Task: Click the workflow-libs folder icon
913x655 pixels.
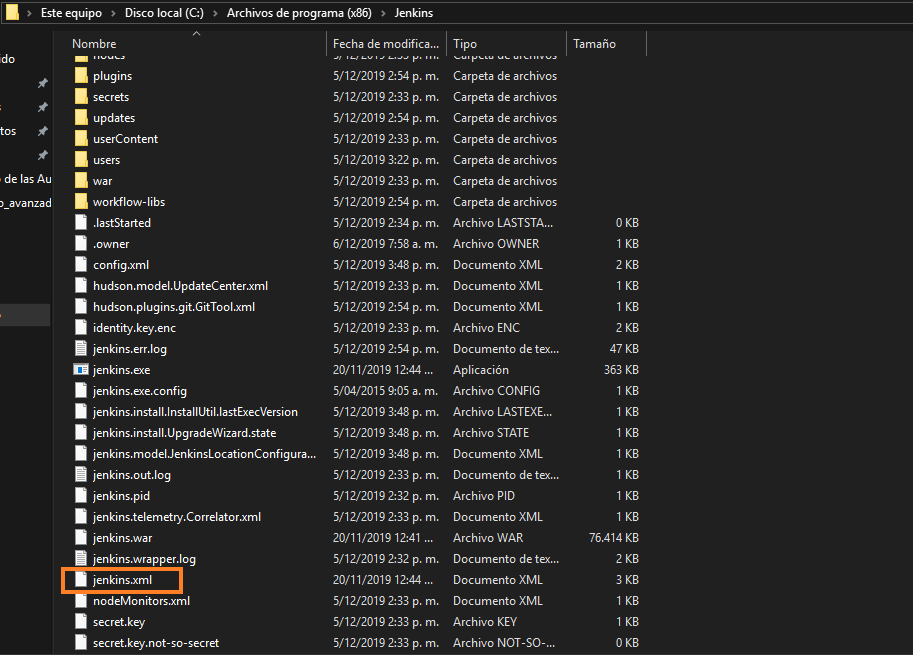Action: 81,202
